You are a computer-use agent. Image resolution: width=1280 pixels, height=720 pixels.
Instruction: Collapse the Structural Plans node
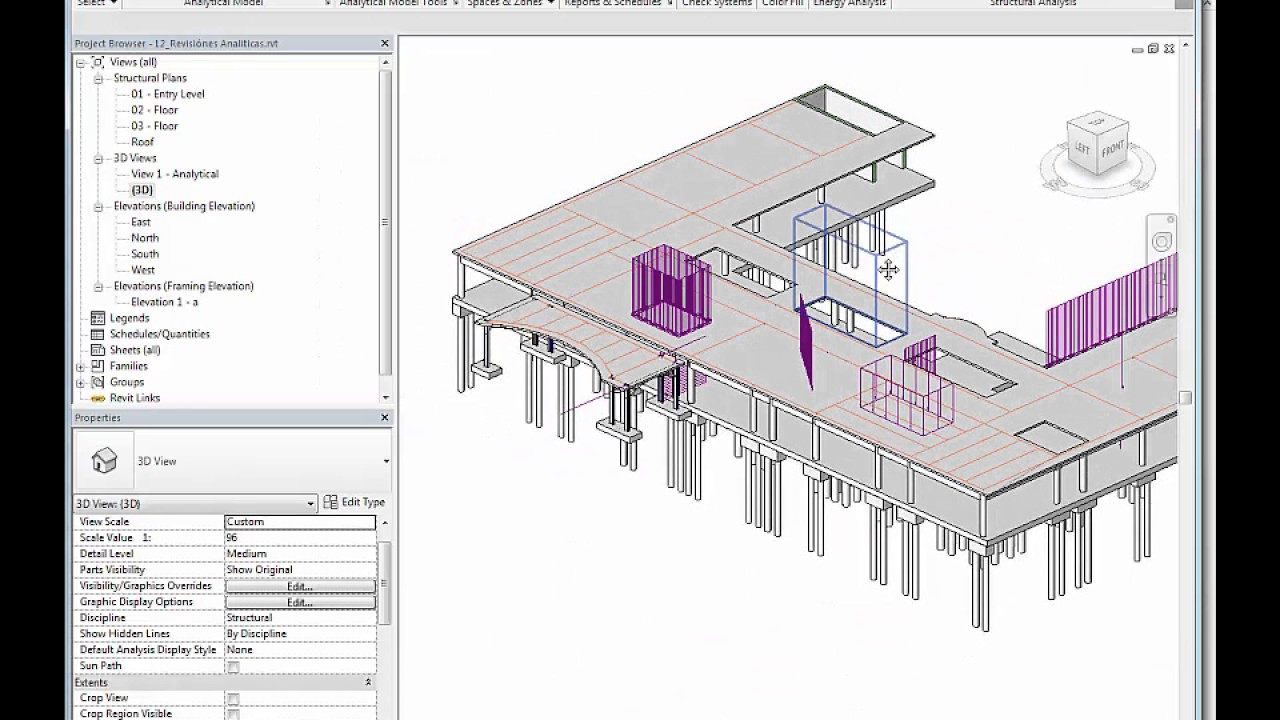[98, 78]
